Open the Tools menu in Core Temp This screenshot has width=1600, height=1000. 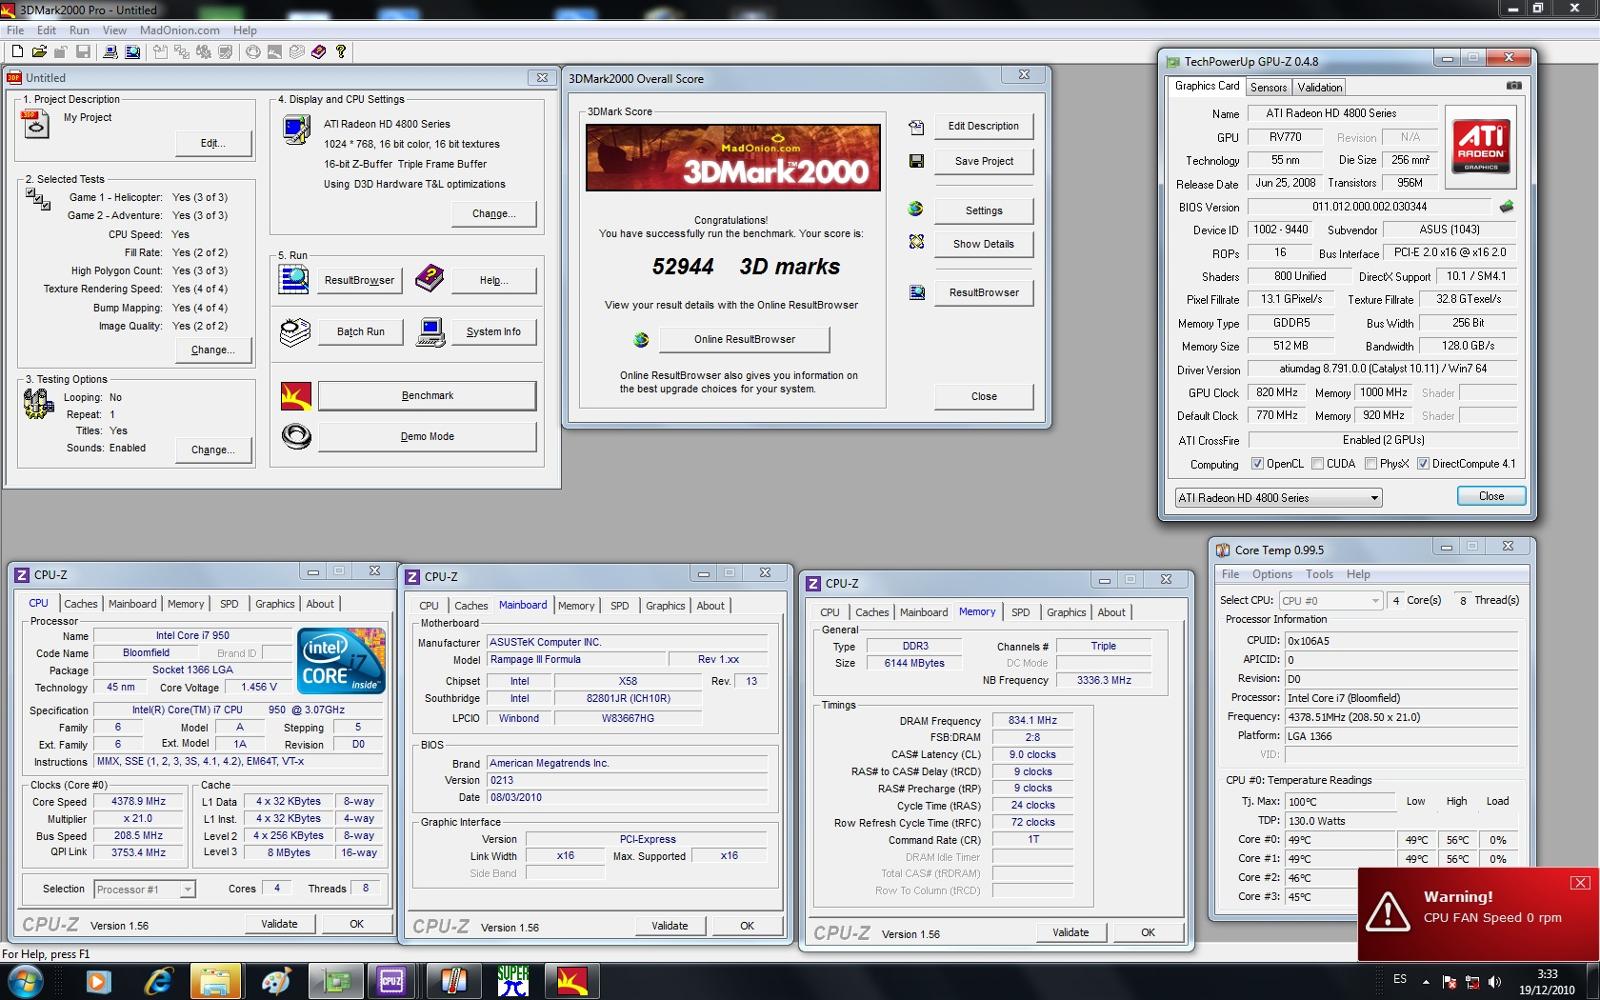(1319, 574)
